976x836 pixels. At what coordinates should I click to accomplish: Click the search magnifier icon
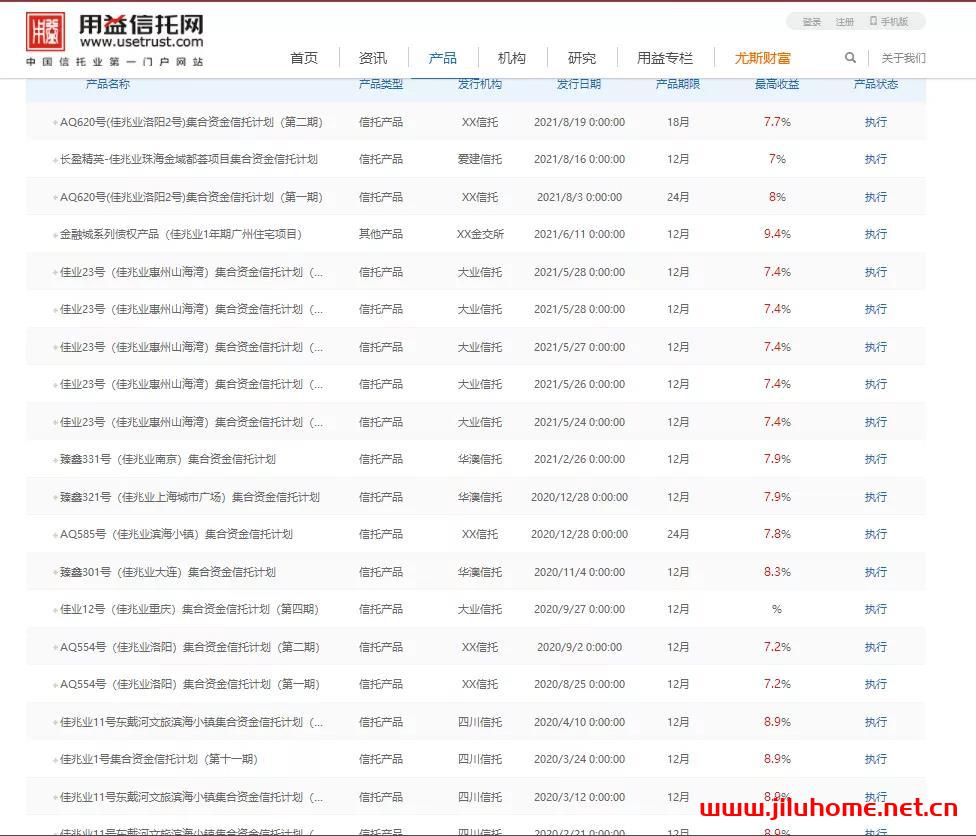850,58
